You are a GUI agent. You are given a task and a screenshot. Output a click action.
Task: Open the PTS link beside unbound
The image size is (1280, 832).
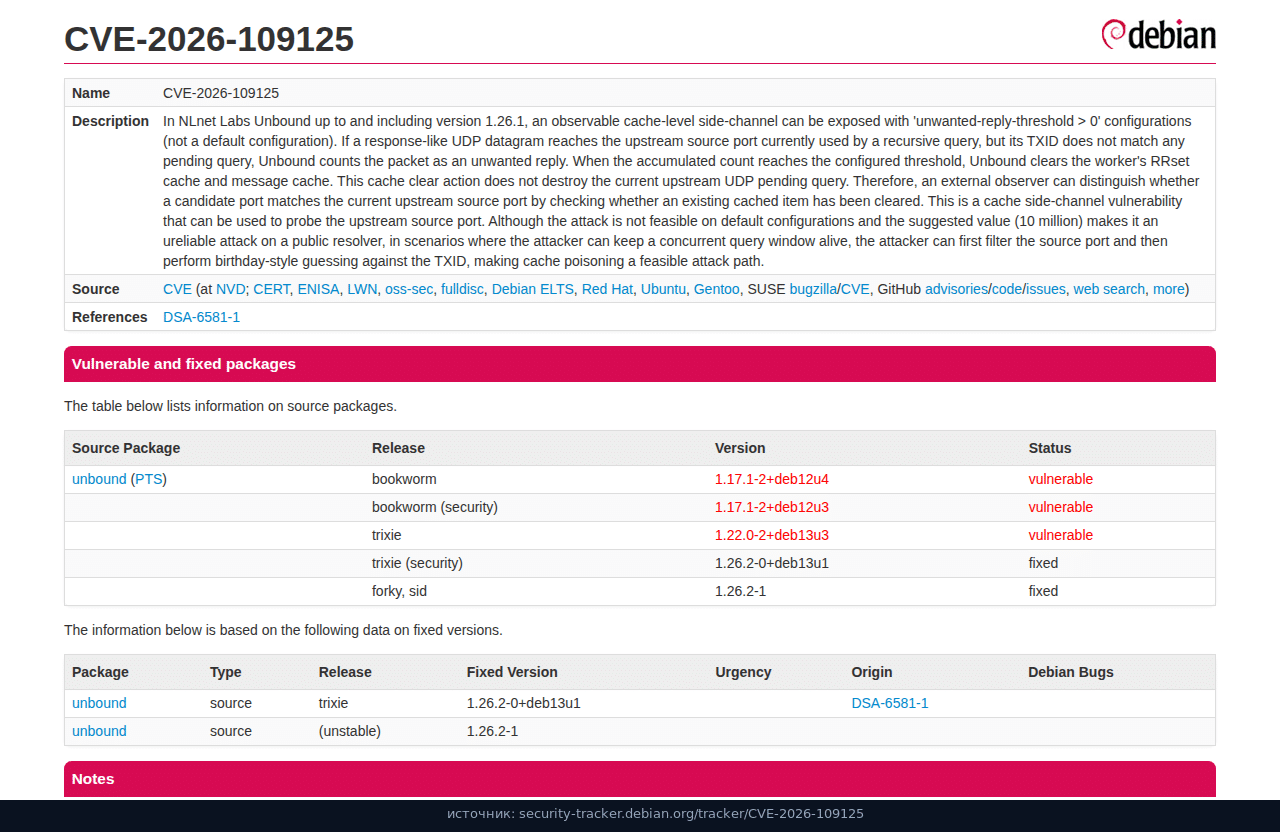tap(149, 479)
